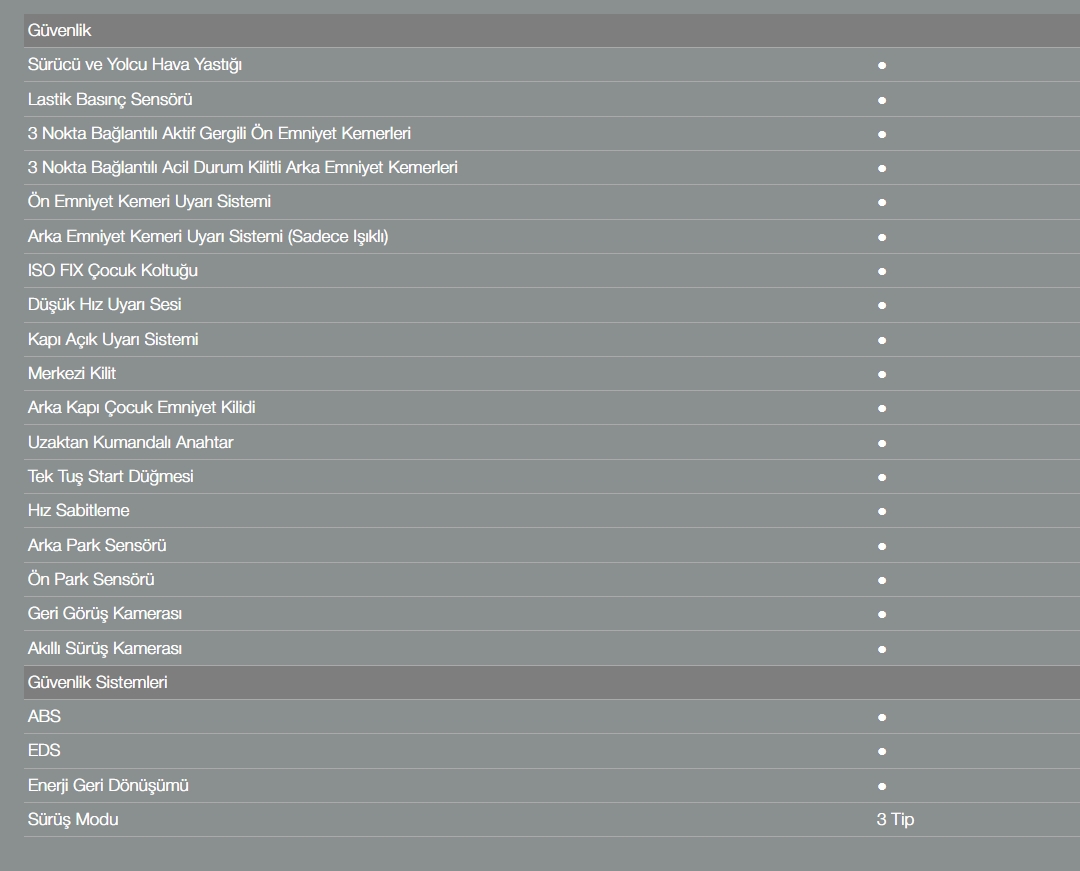The width and height of the screenshot is (1080, 871).
Task: Click Ön Park Sensörü label
Action: [x=91, y=580]
